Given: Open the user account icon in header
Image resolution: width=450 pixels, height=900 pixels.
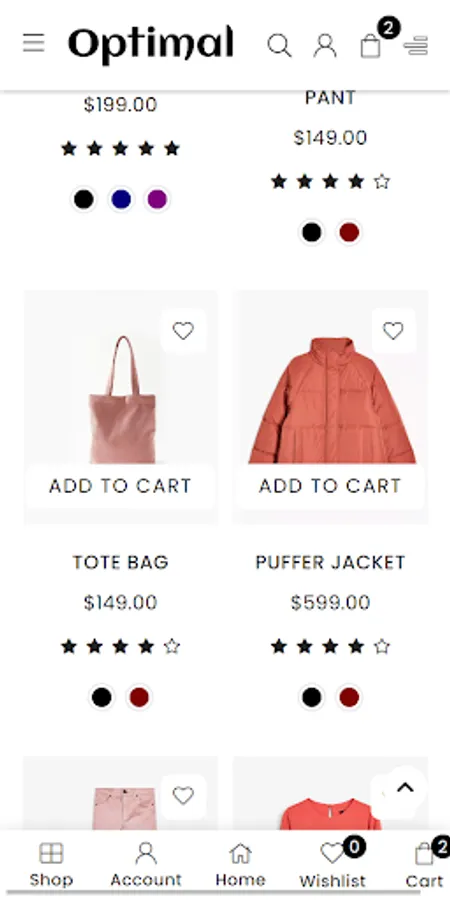Looking at the screenshot, I should tap(325, 45).
